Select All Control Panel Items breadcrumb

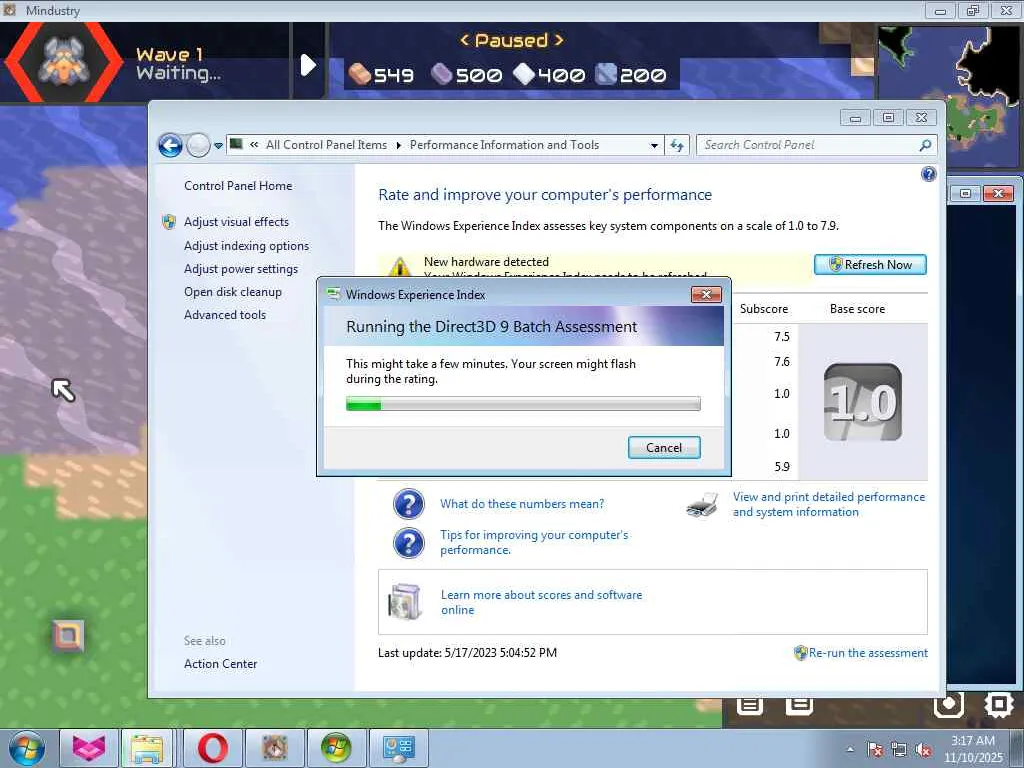click(x=326, y=145)
